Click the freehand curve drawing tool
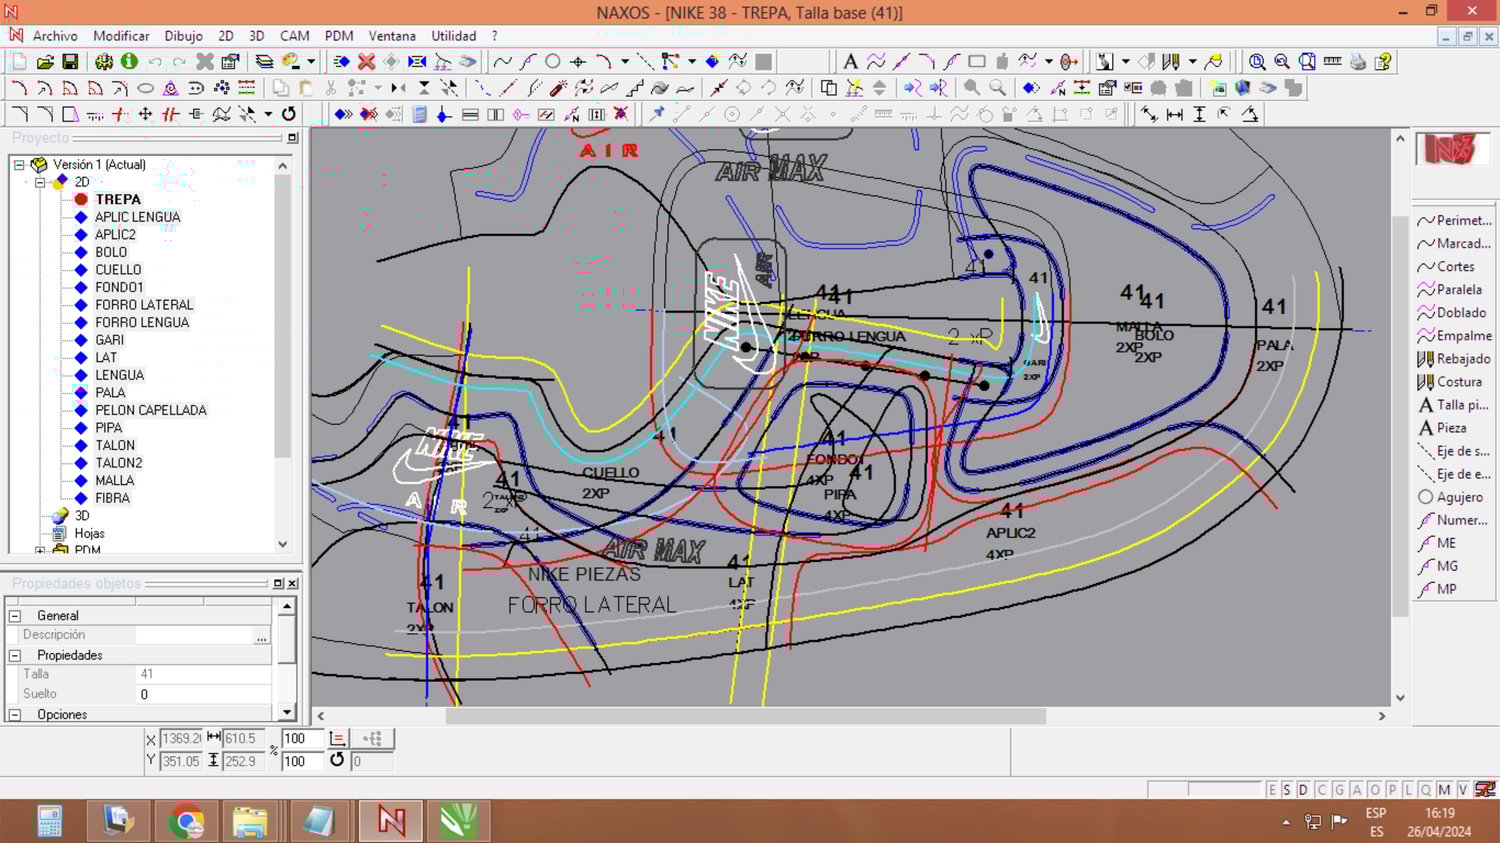This screenshot has width=1500, height=843. pos(502,62)
